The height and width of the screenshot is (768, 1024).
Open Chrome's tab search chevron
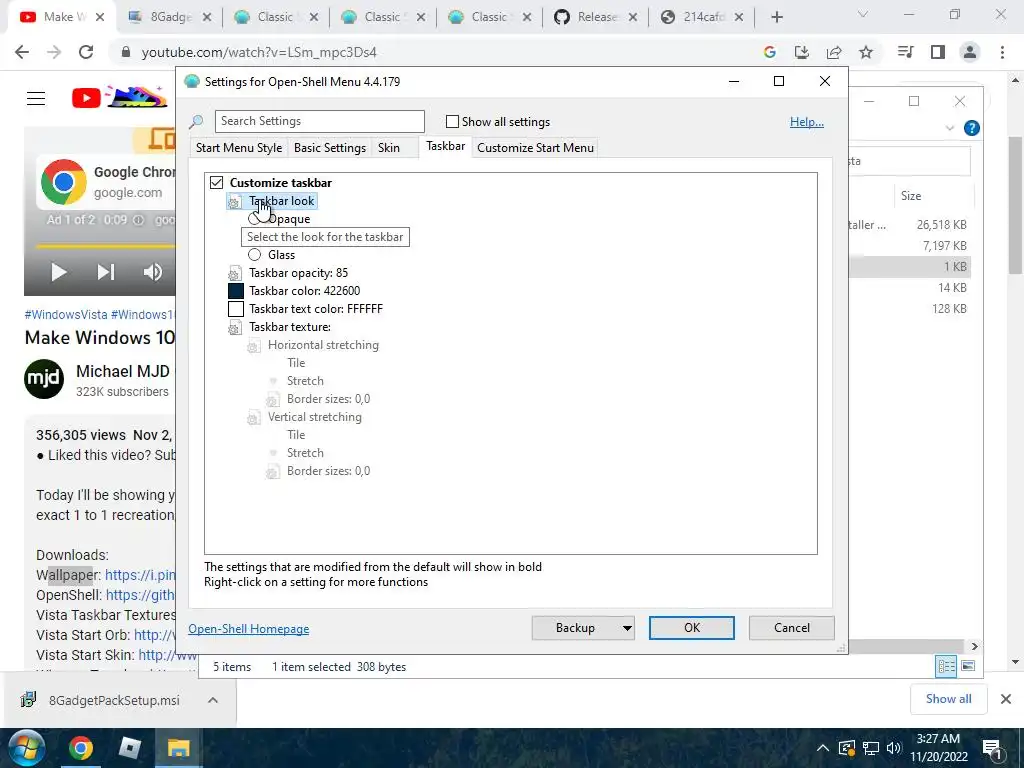(x=863, y=14)
